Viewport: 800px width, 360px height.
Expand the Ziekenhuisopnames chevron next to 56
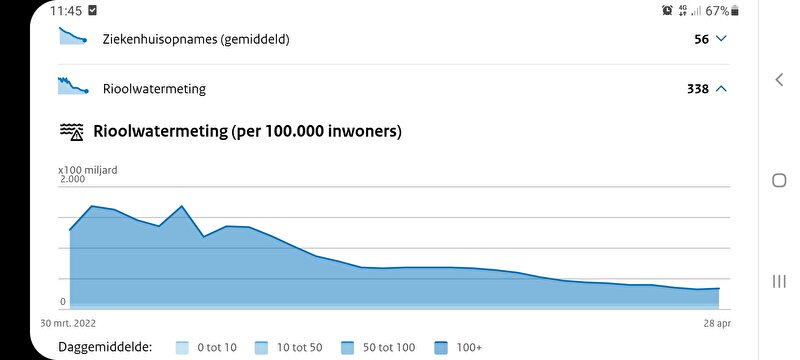pos(720,39)
